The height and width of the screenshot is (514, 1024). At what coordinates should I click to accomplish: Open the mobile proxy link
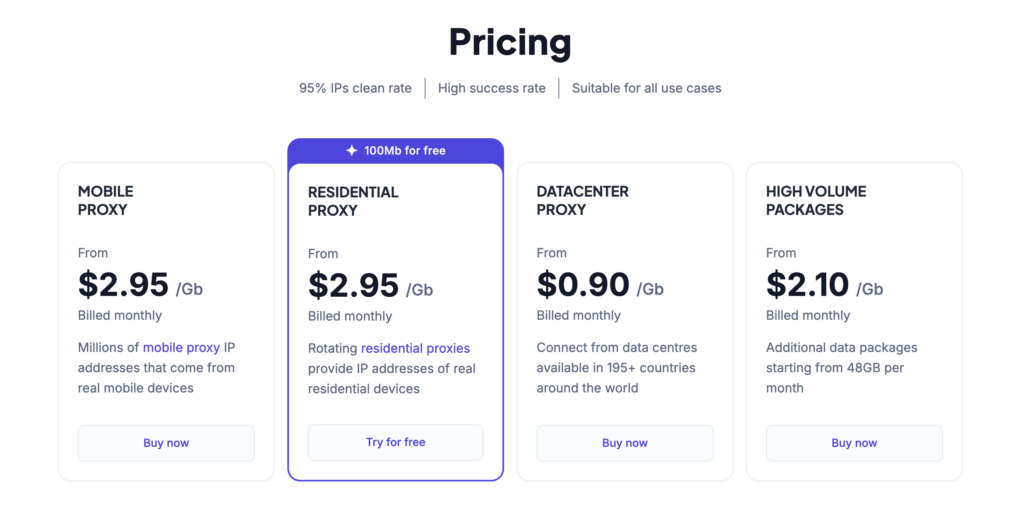[182, 347]
